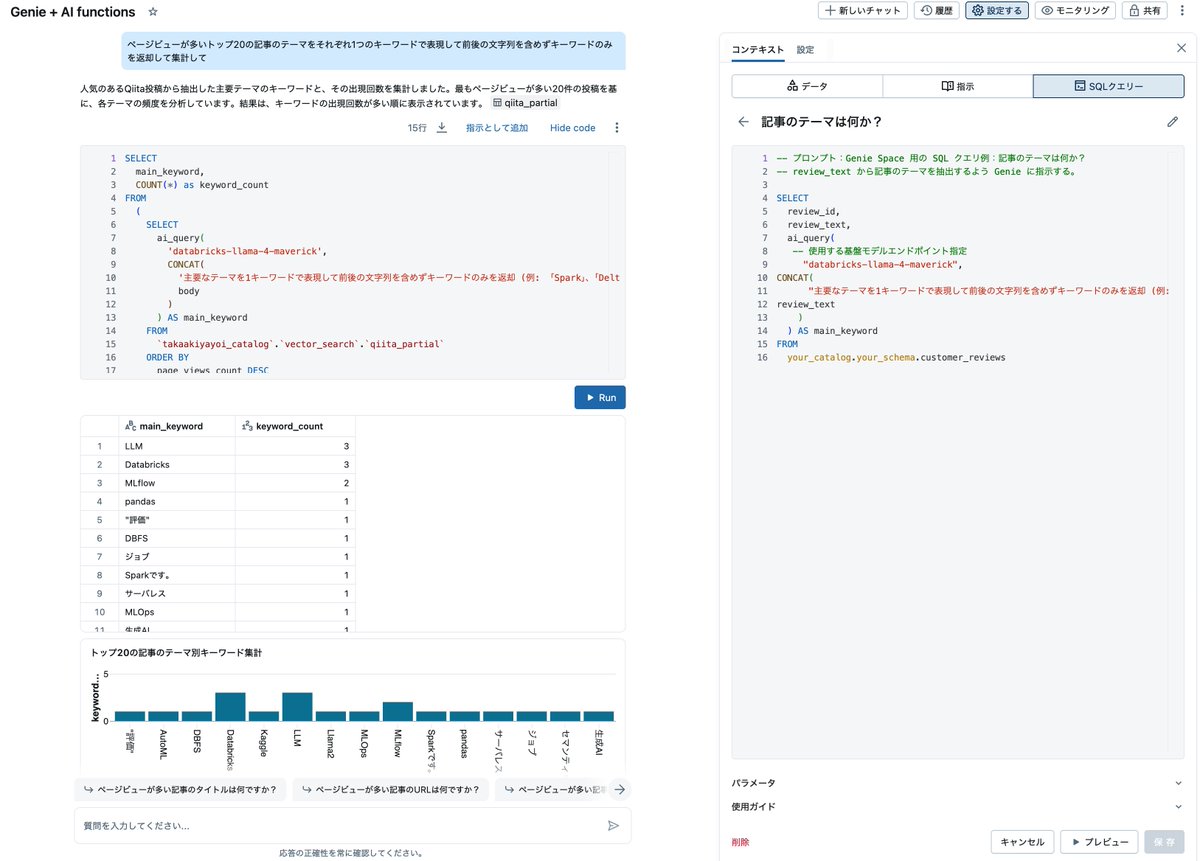Switch to the 設定 tab
This screenshot has height=861, width=1200.
point(805,49)
